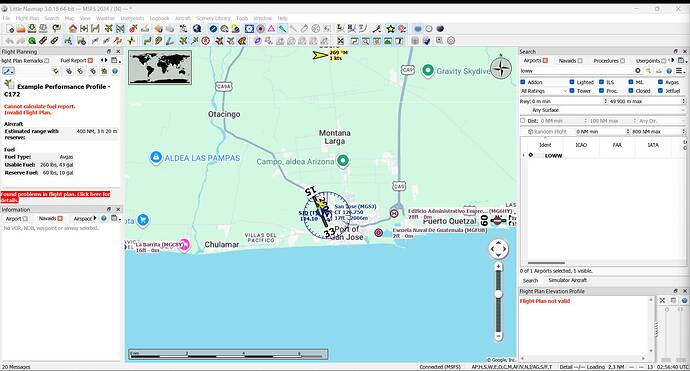Click the orange Open Flight Plan icon

[21, 29]
